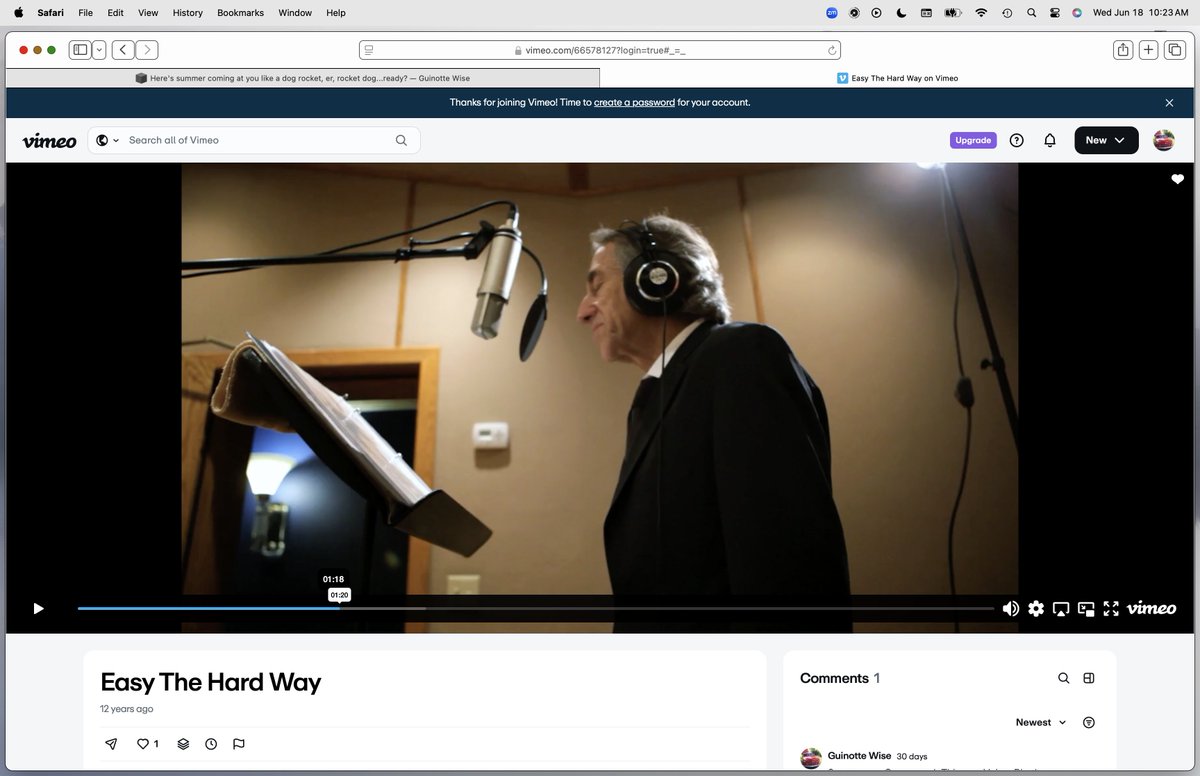Collapse the comments panel with the panel icon
The height and width of the screenshot is (776, 1200).
pyautogui.click(x=1089, y=678)
